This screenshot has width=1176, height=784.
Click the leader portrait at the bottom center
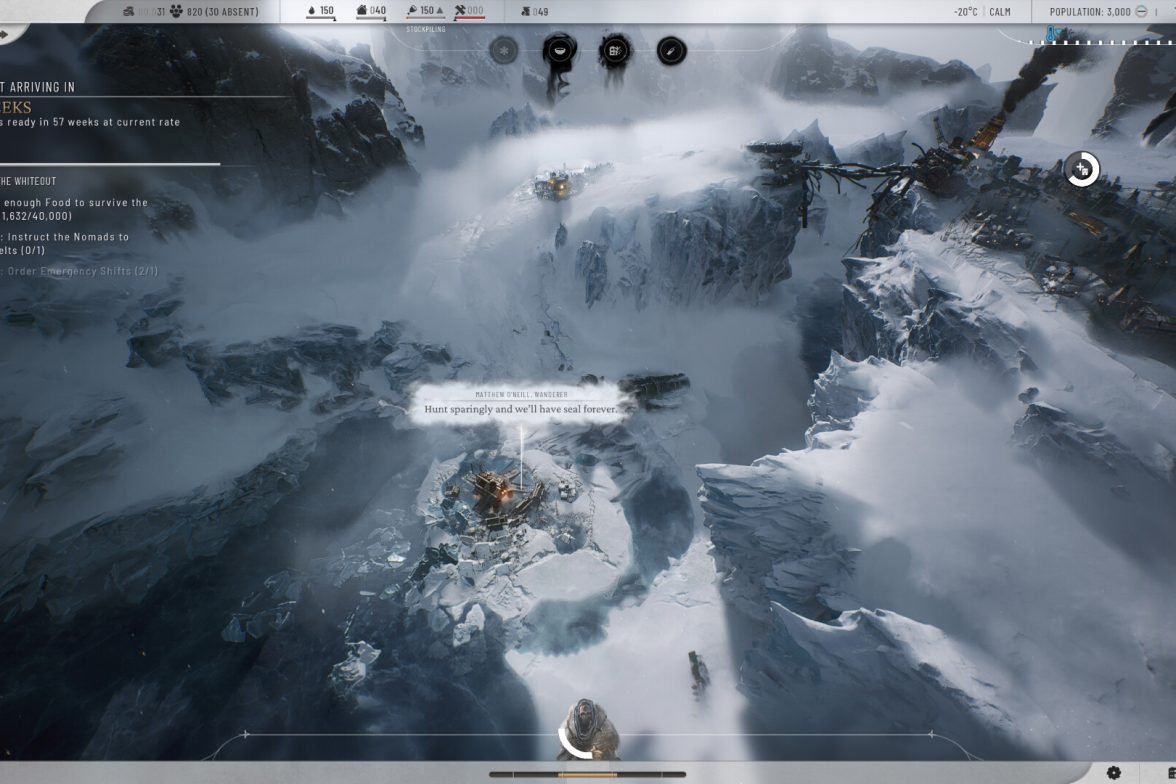[588, 728]
